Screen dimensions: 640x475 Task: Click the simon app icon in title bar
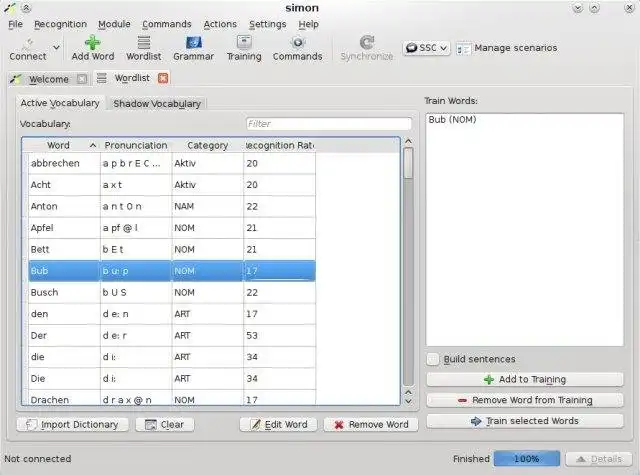point(10,8)
